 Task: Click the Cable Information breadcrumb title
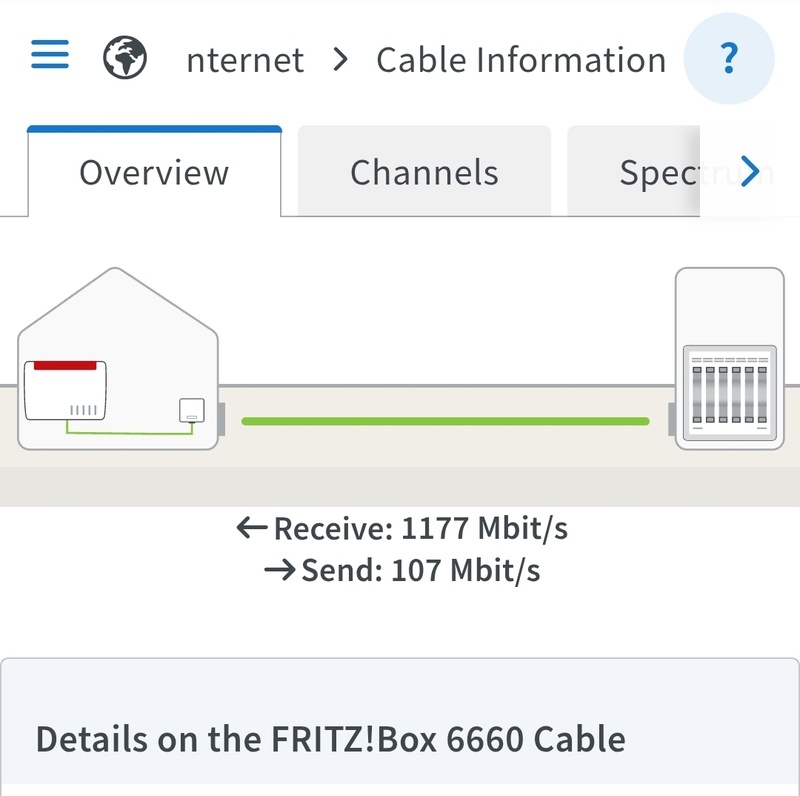pyautogui.click(x=521, y=60)
